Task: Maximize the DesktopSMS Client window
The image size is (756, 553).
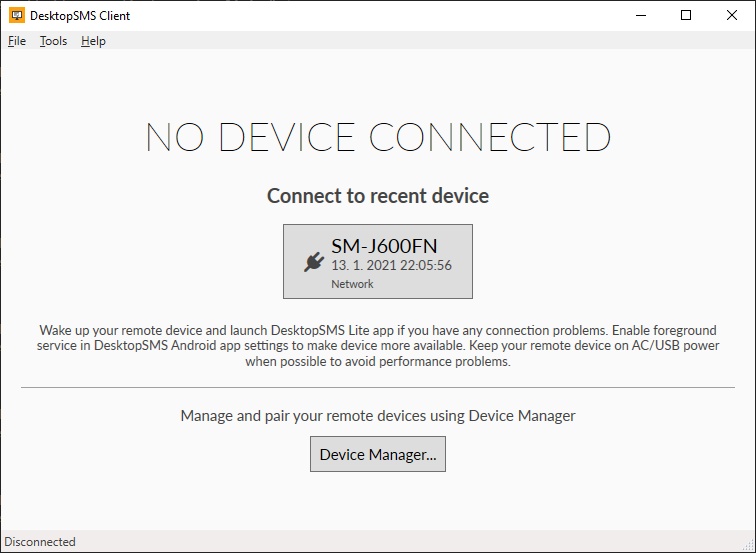Action: tap(686, 15)
